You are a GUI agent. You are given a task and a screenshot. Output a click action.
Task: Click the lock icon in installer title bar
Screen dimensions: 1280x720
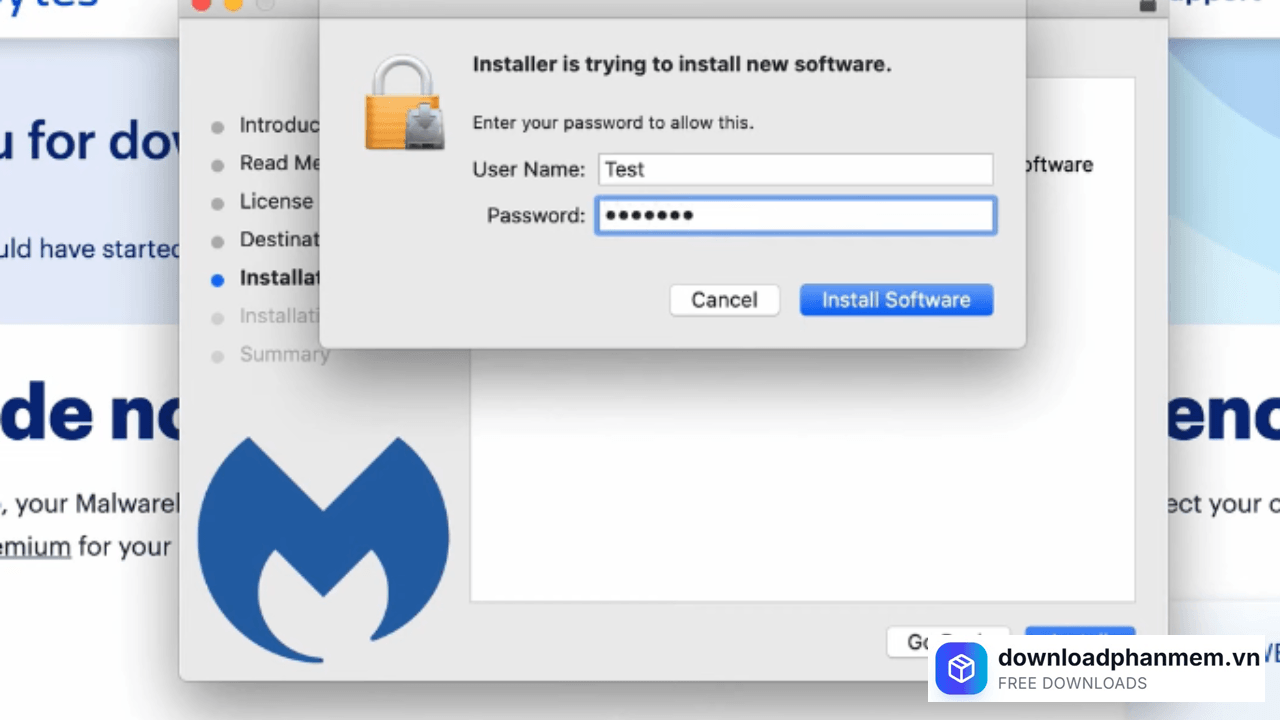1148,5
